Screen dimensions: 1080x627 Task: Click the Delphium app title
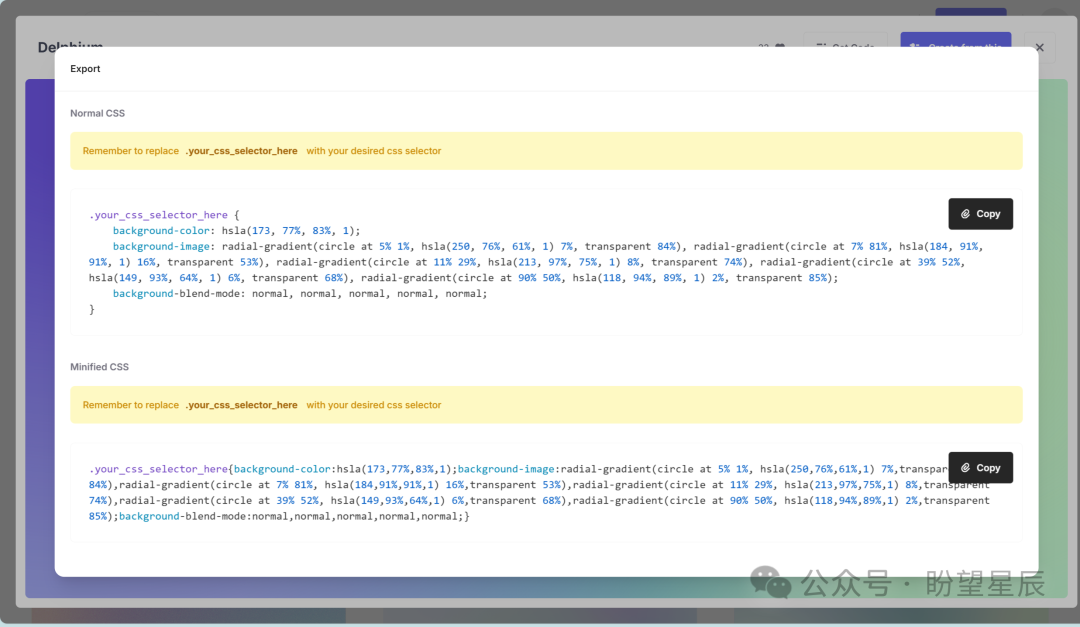point(70,47)
